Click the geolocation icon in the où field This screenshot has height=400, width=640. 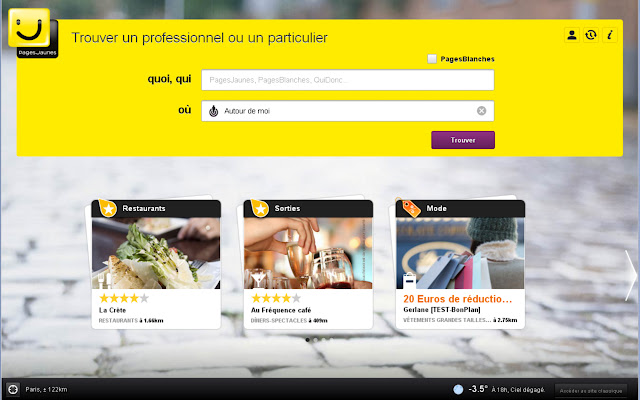[x=213, y=111]
